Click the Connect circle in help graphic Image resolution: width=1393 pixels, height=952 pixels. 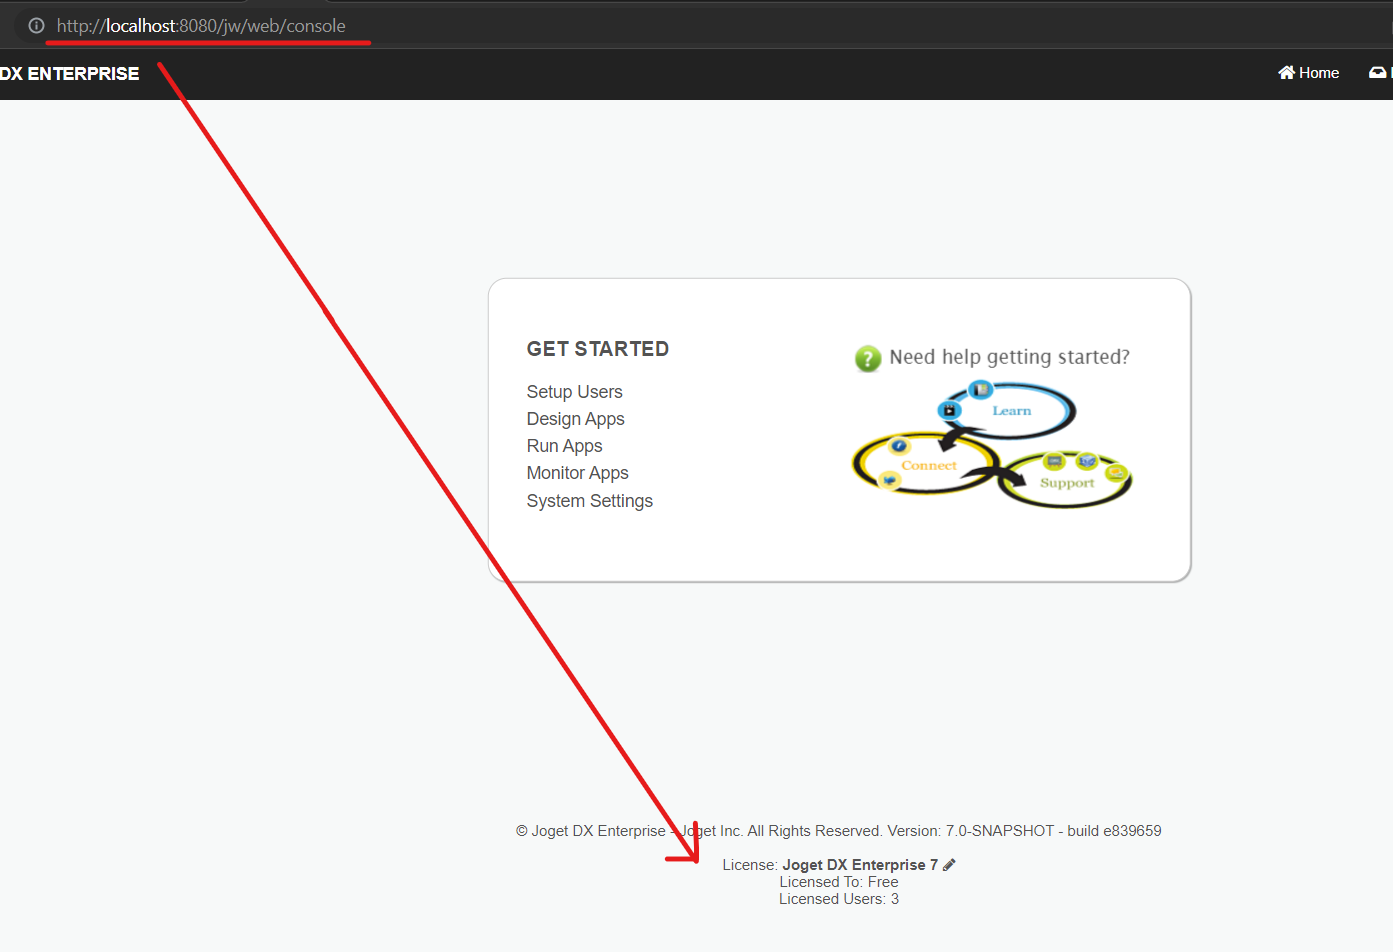pyautogui.click(x=926, y=465)
